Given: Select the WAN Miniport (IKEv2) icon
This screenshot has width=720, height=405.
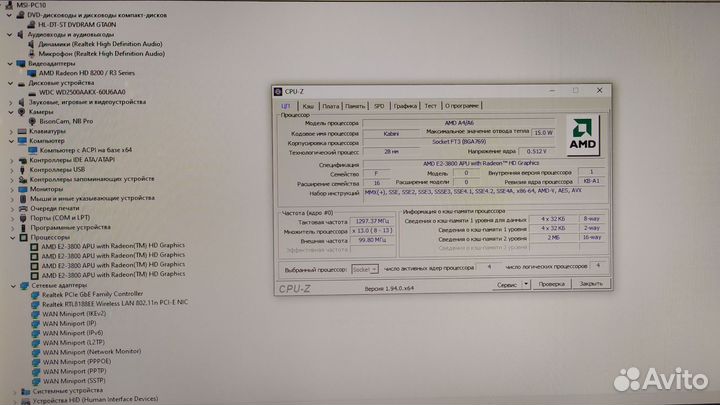Looking at the screenshot, I should pos(35,315).
